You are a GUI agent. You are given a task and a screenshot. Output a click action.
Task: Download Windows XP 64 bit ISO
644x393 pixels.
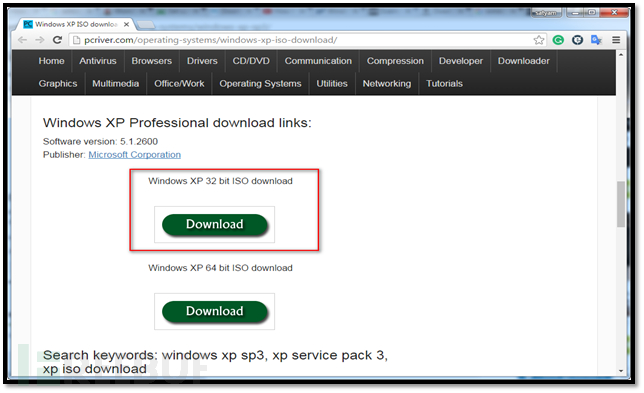214,311
